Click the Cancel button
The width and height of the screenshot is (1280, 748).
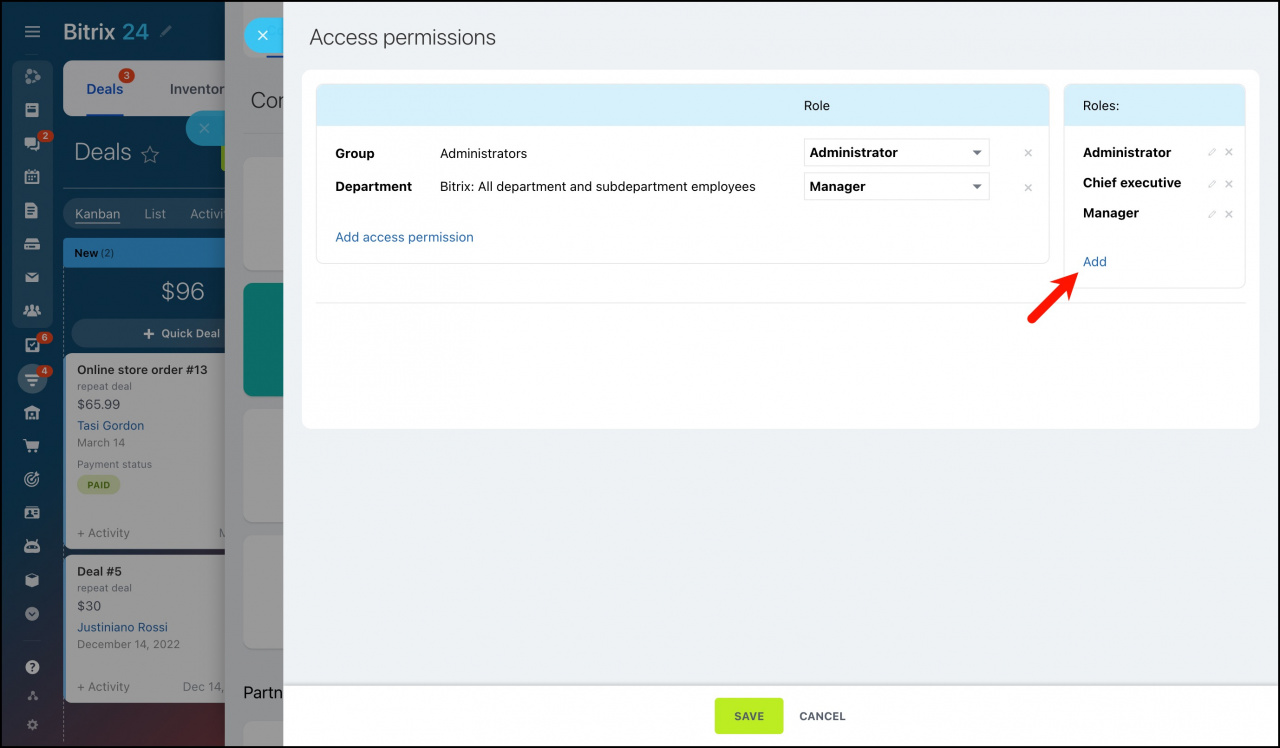tap(822, 716)
